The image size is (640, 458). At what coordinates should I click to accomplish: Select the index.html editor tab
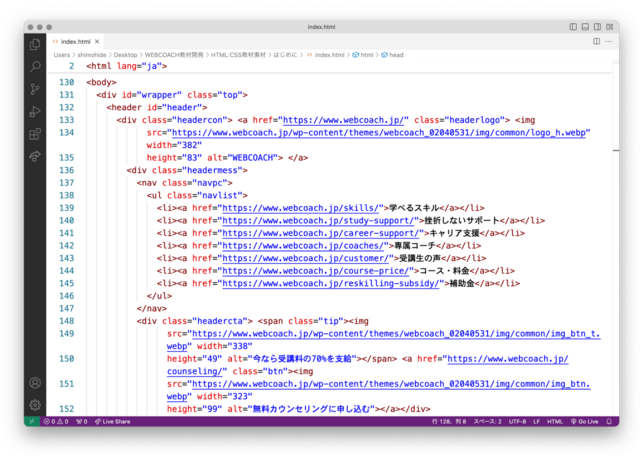(x=76, y=41)
